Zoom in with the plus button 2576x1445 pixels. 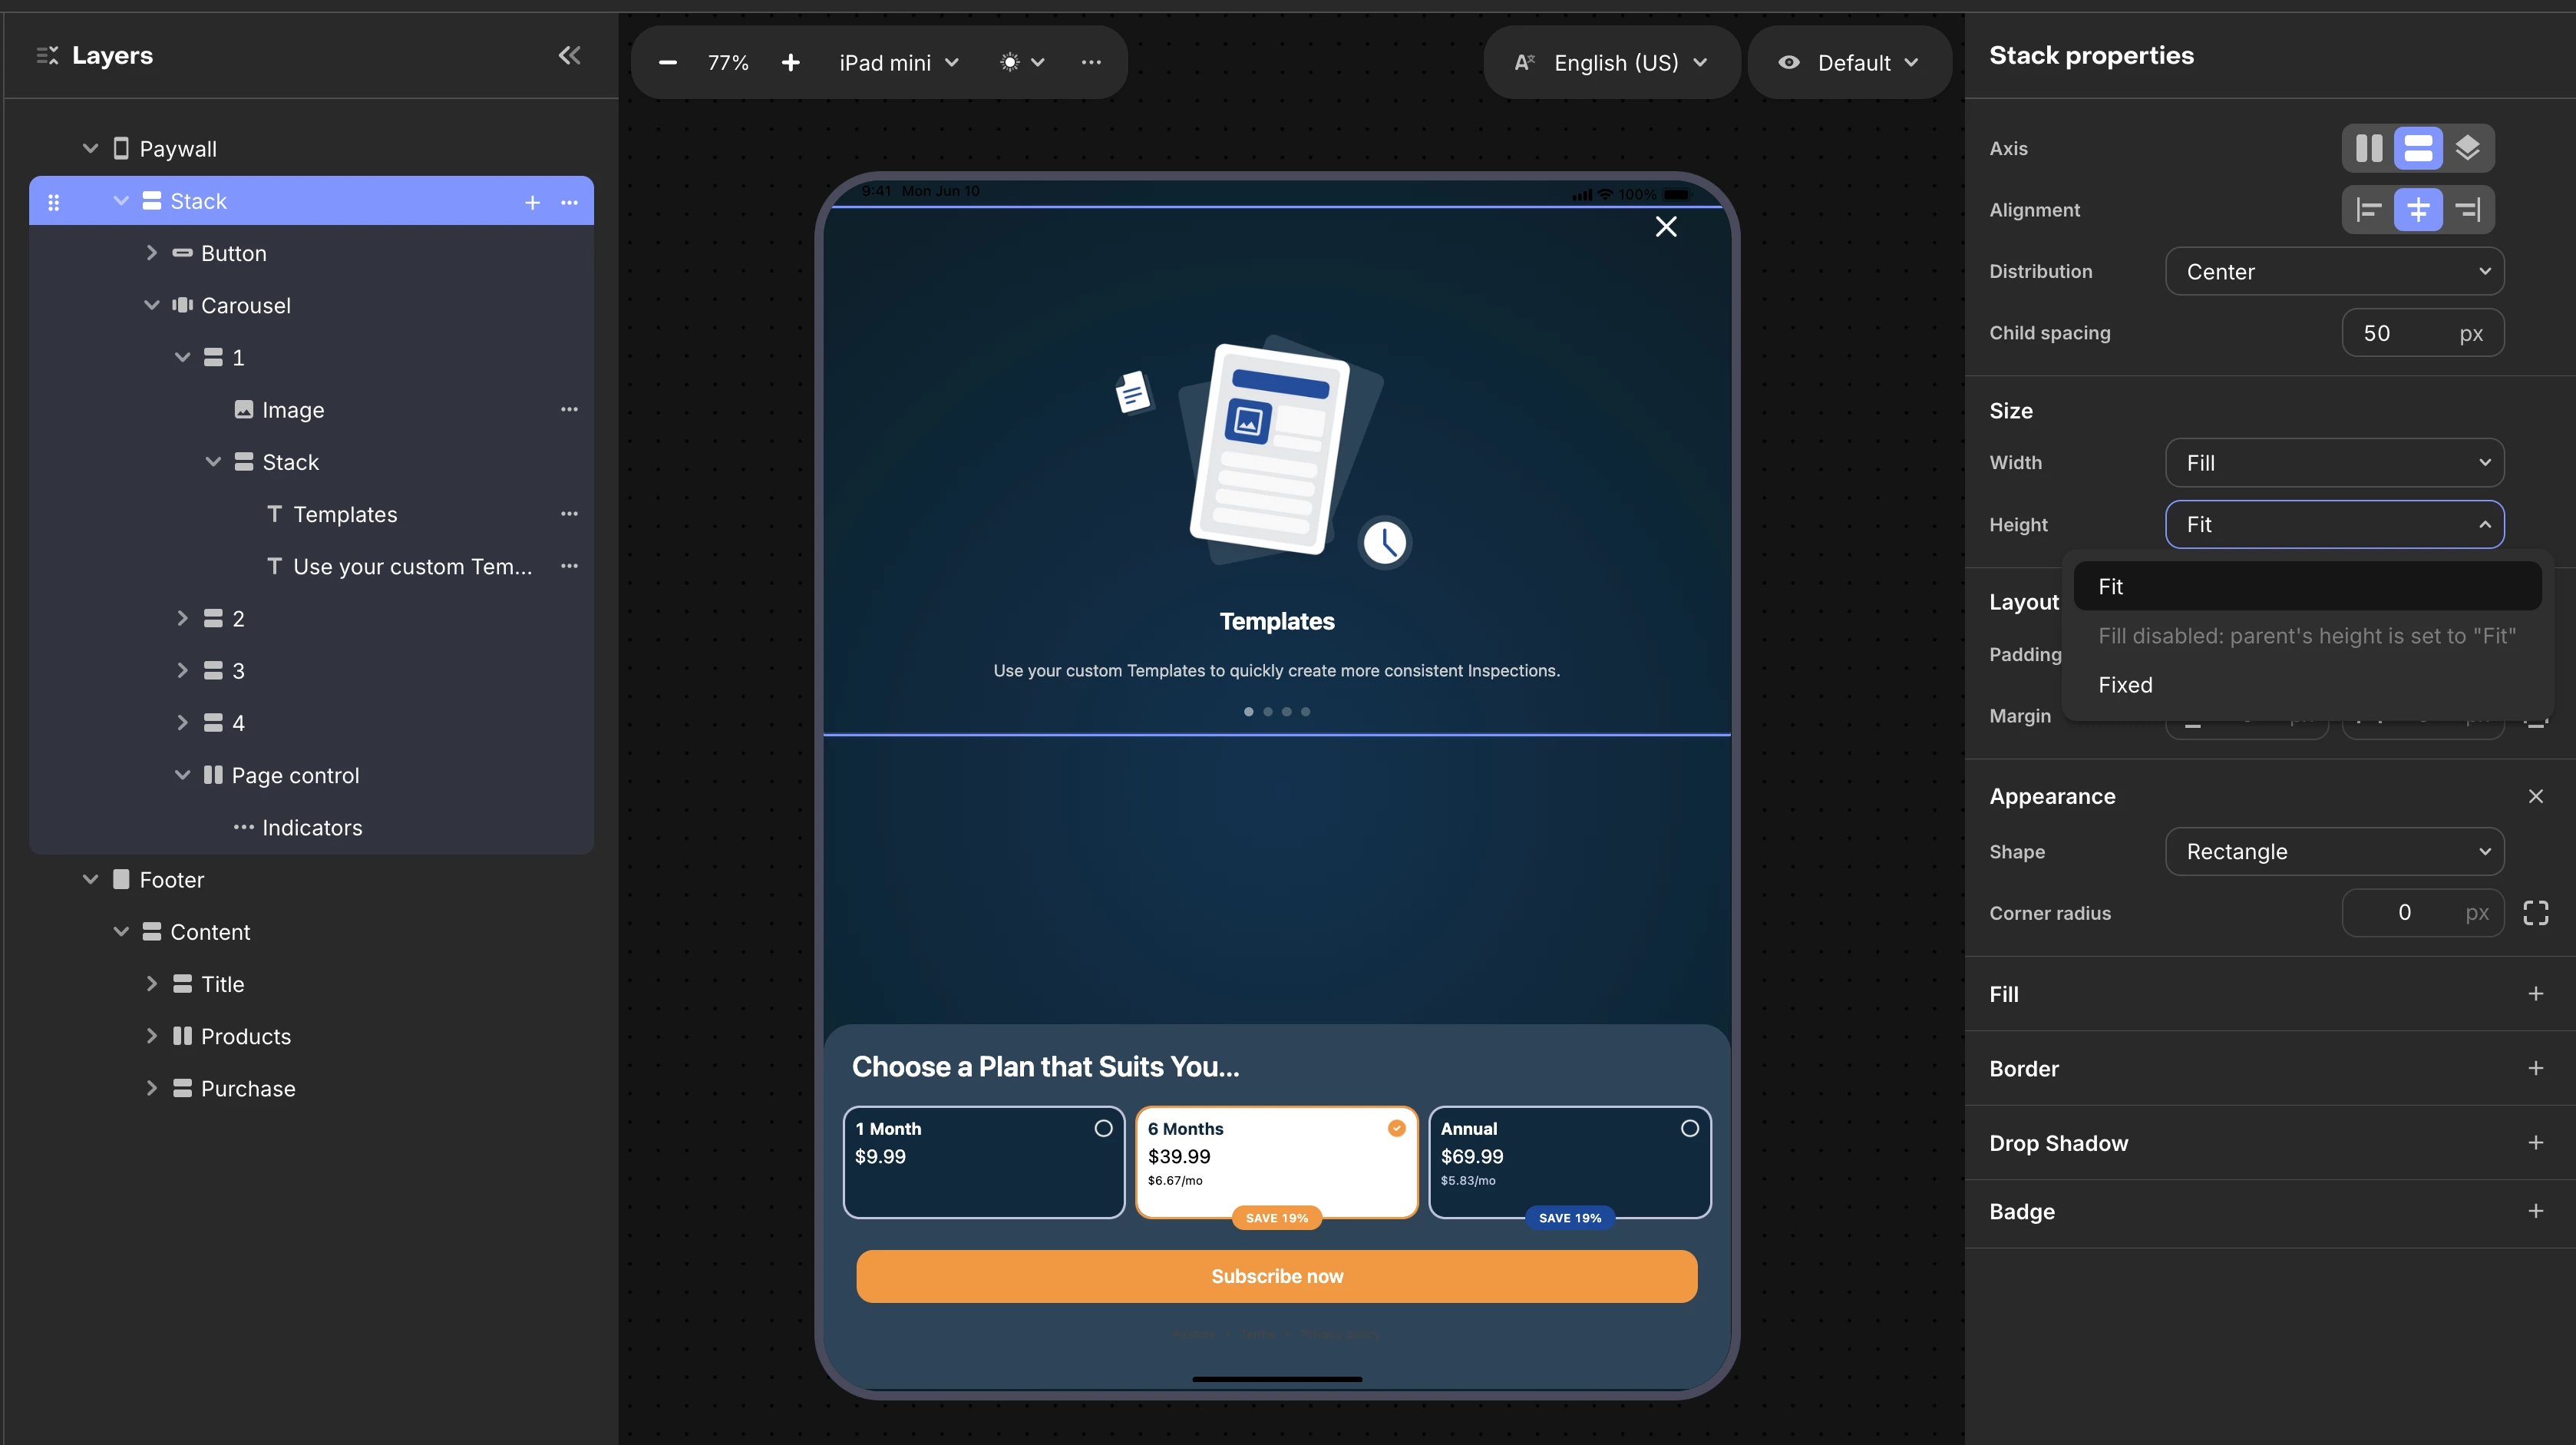(x=790, y=63)
